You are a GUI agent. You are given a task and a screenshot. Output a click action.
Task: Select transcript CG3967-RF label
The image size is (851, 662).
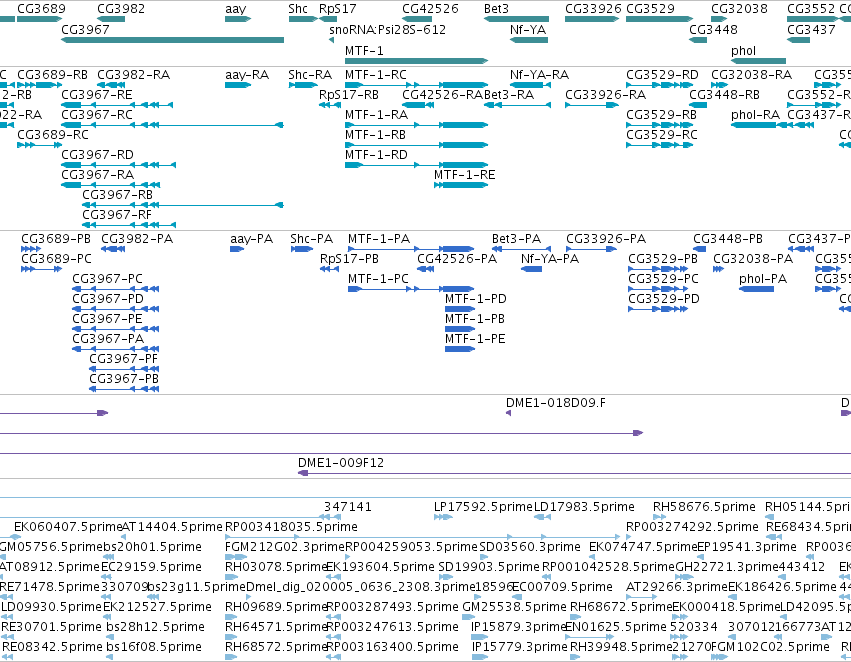tap(117, 215)
